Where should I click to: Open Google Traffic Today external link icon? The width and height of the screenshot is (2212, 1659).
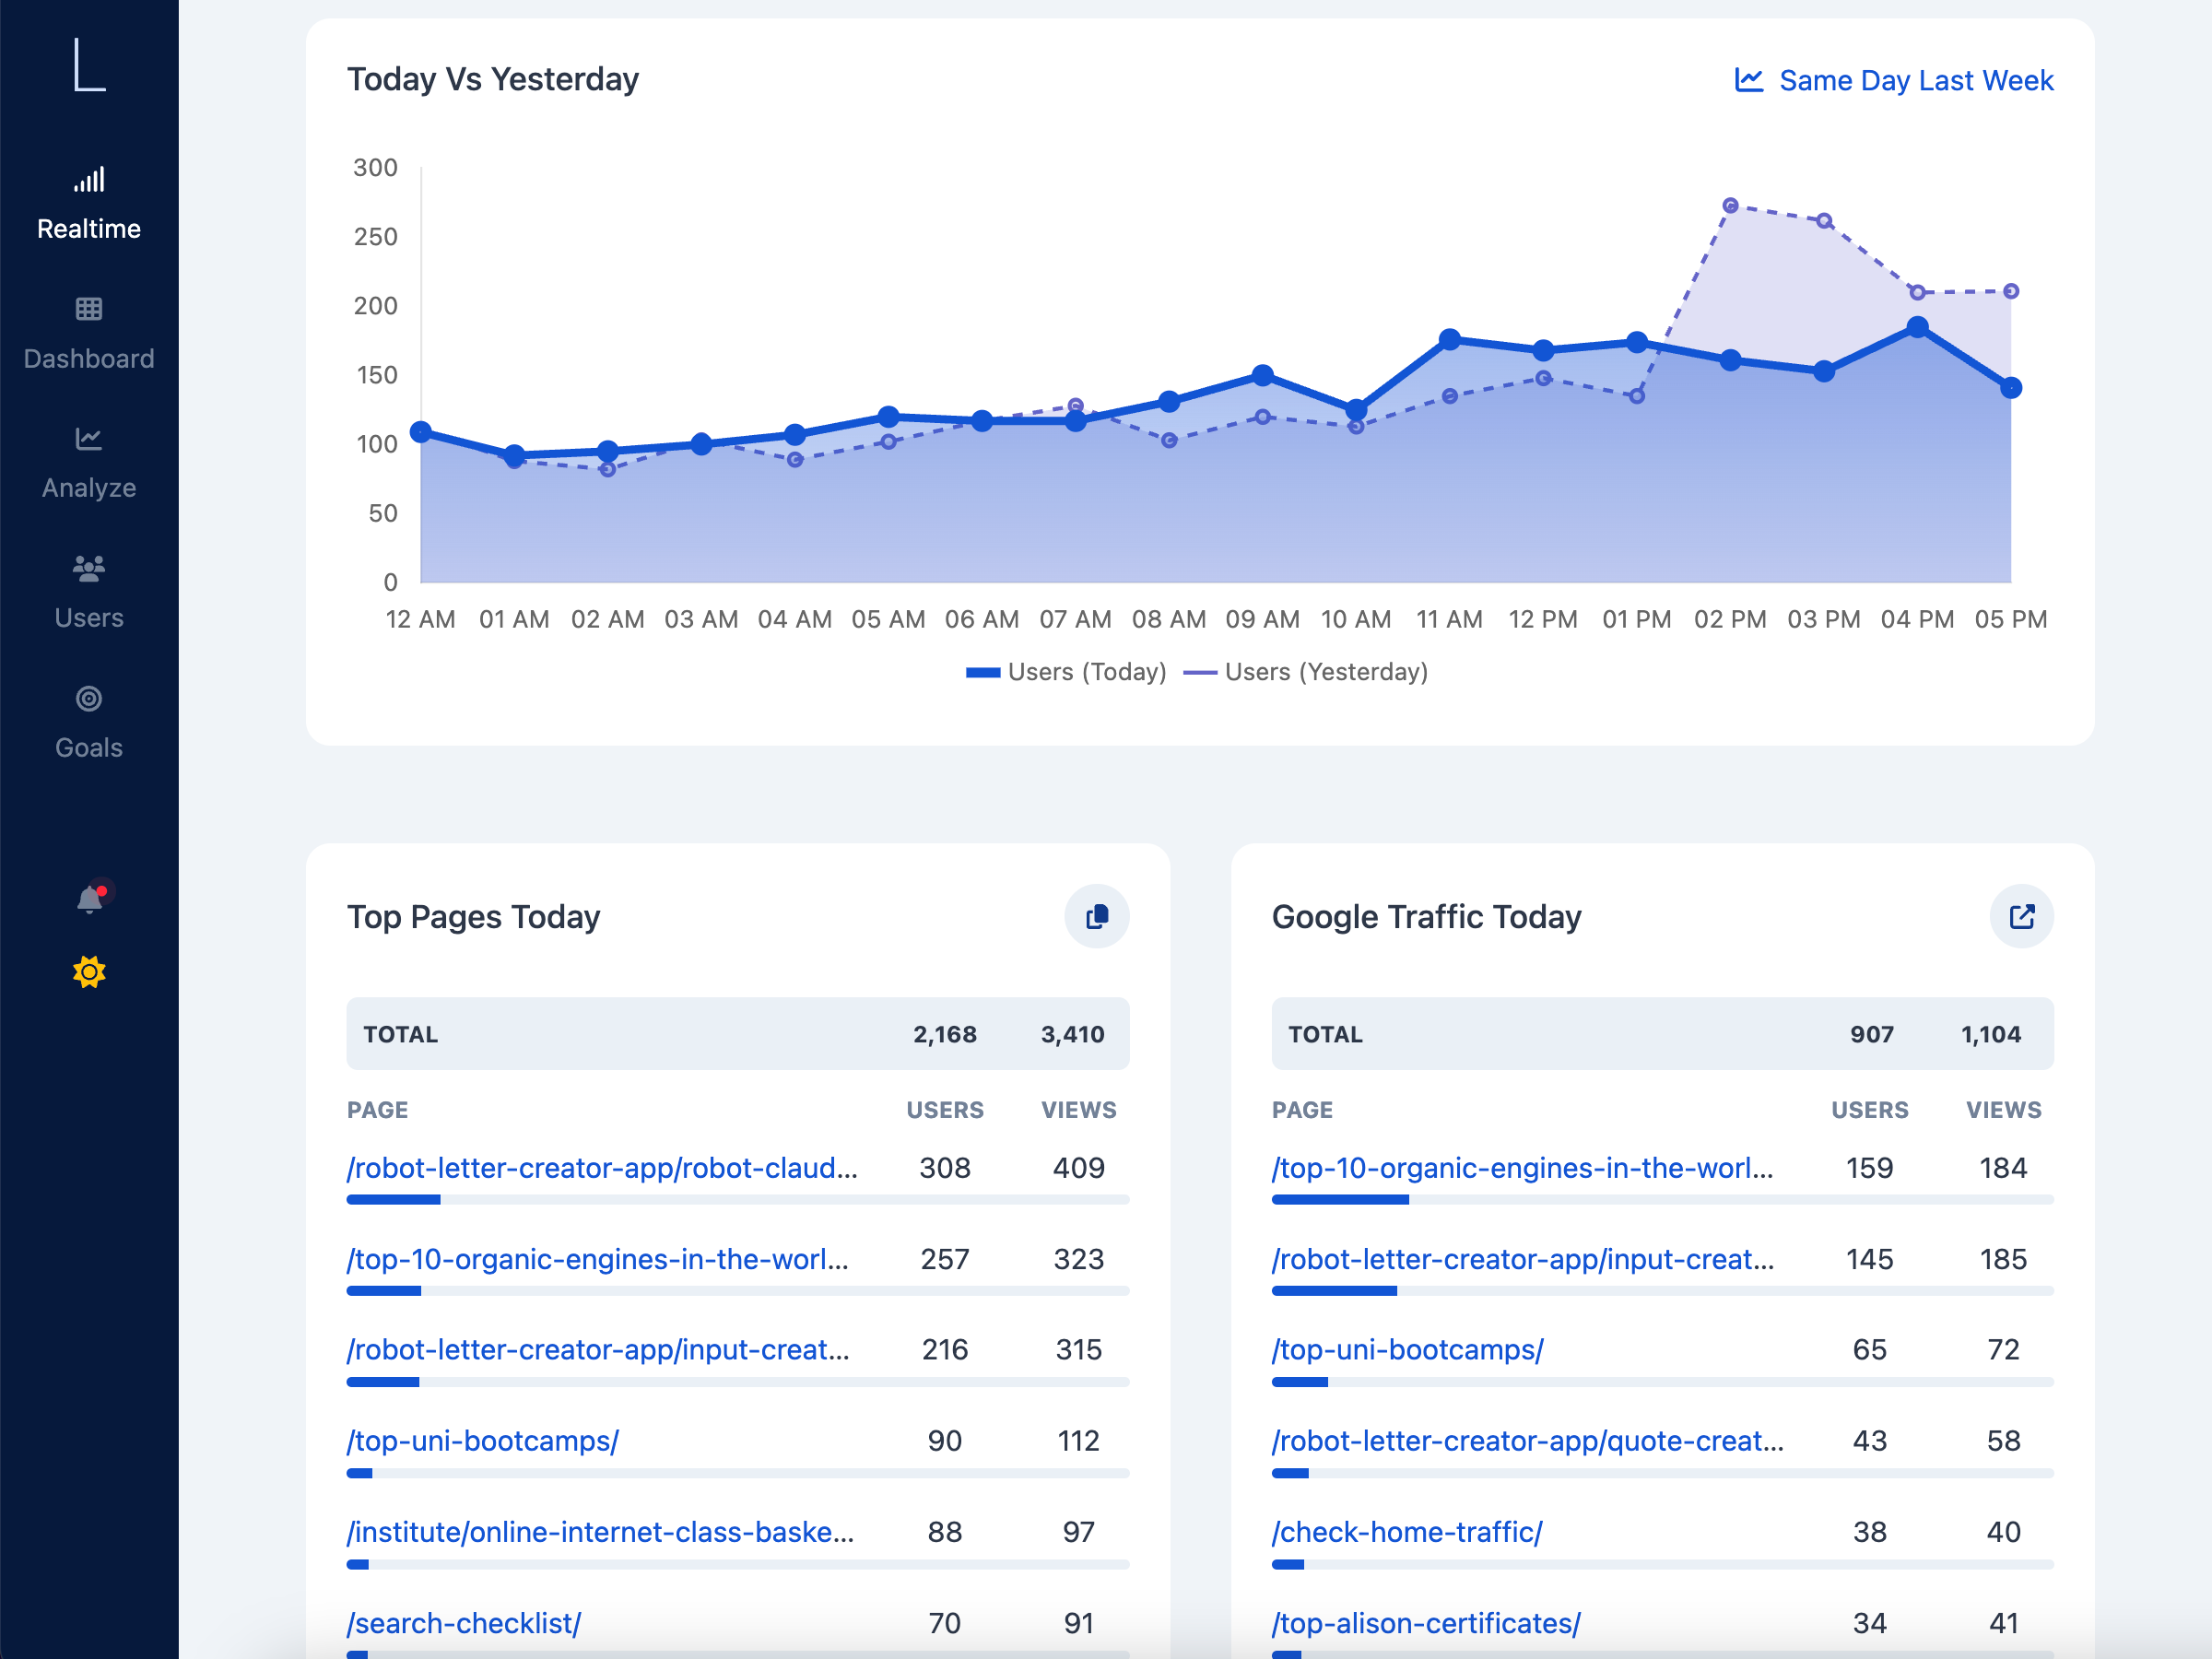[x=2022, y=916]
